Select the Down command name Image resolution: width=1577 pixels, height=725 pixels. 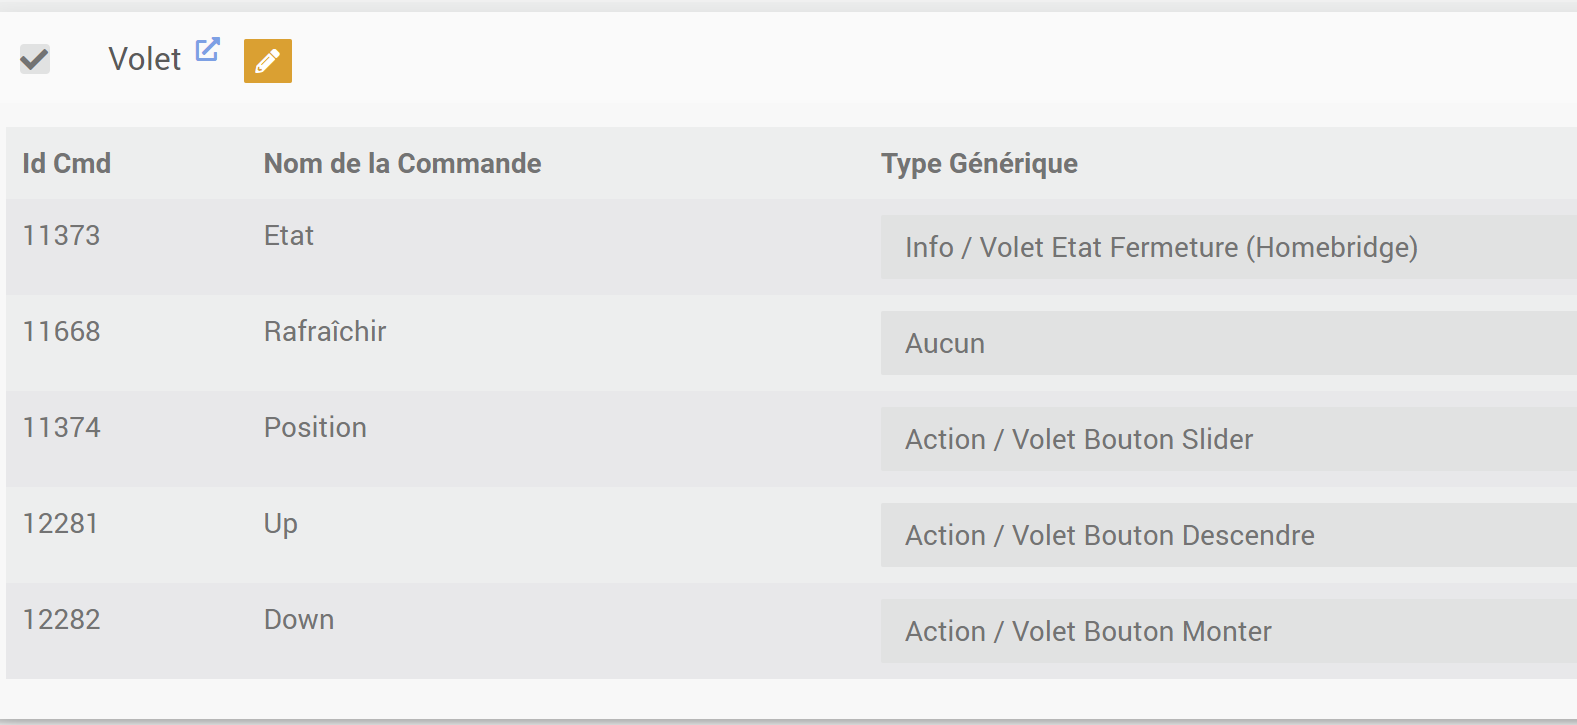pos(299,619)
